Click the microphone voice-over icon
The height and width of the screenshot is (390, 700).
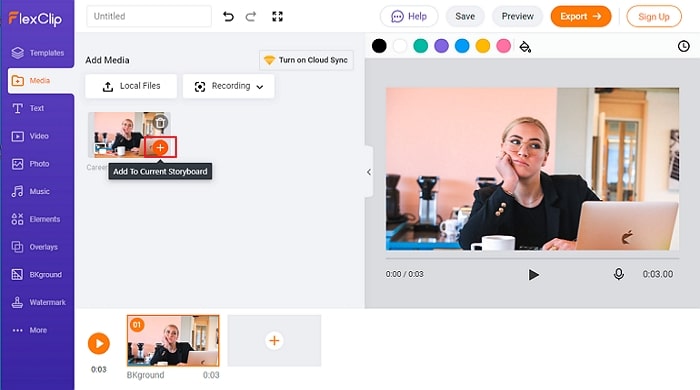point(619,274)
